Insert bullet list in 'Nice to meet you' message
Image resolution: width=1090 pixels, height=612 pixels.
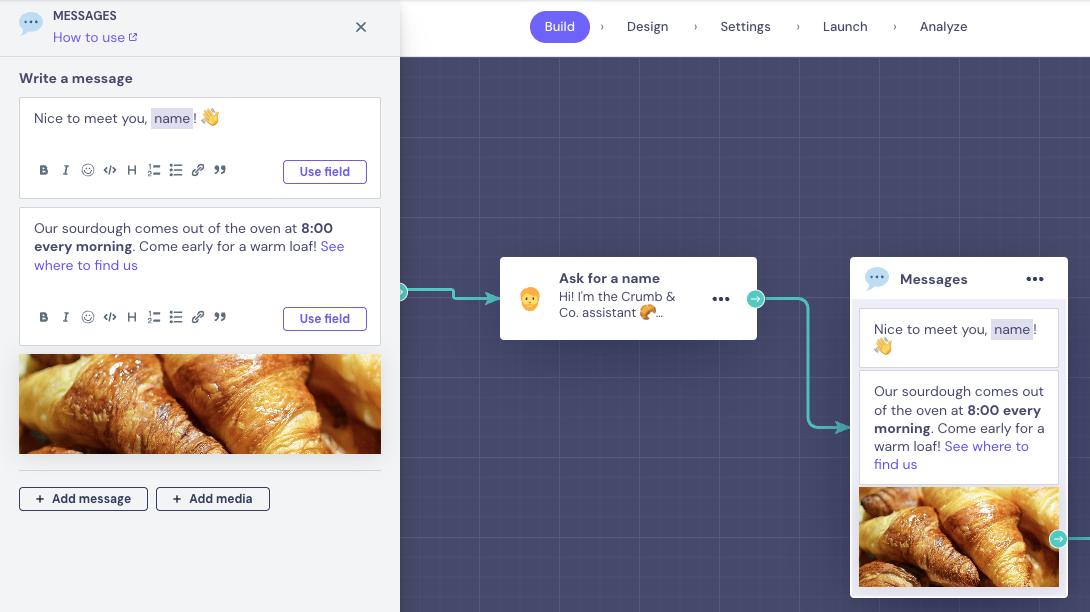176,170
